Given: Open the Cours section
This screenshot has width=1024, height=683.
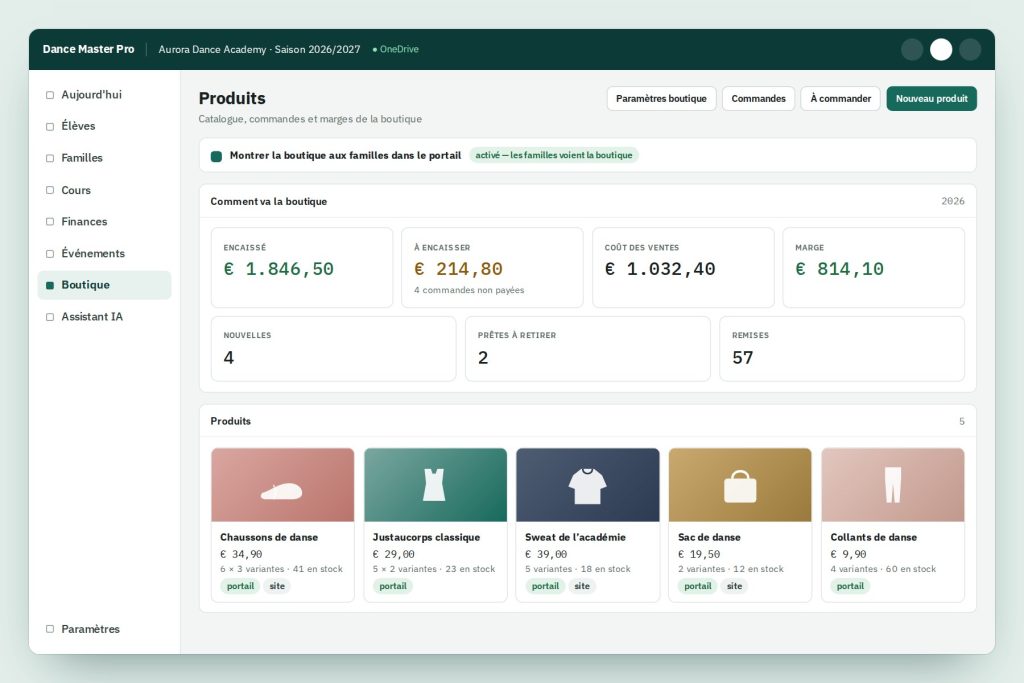Looking at the screenshot, I should [104, 190].
